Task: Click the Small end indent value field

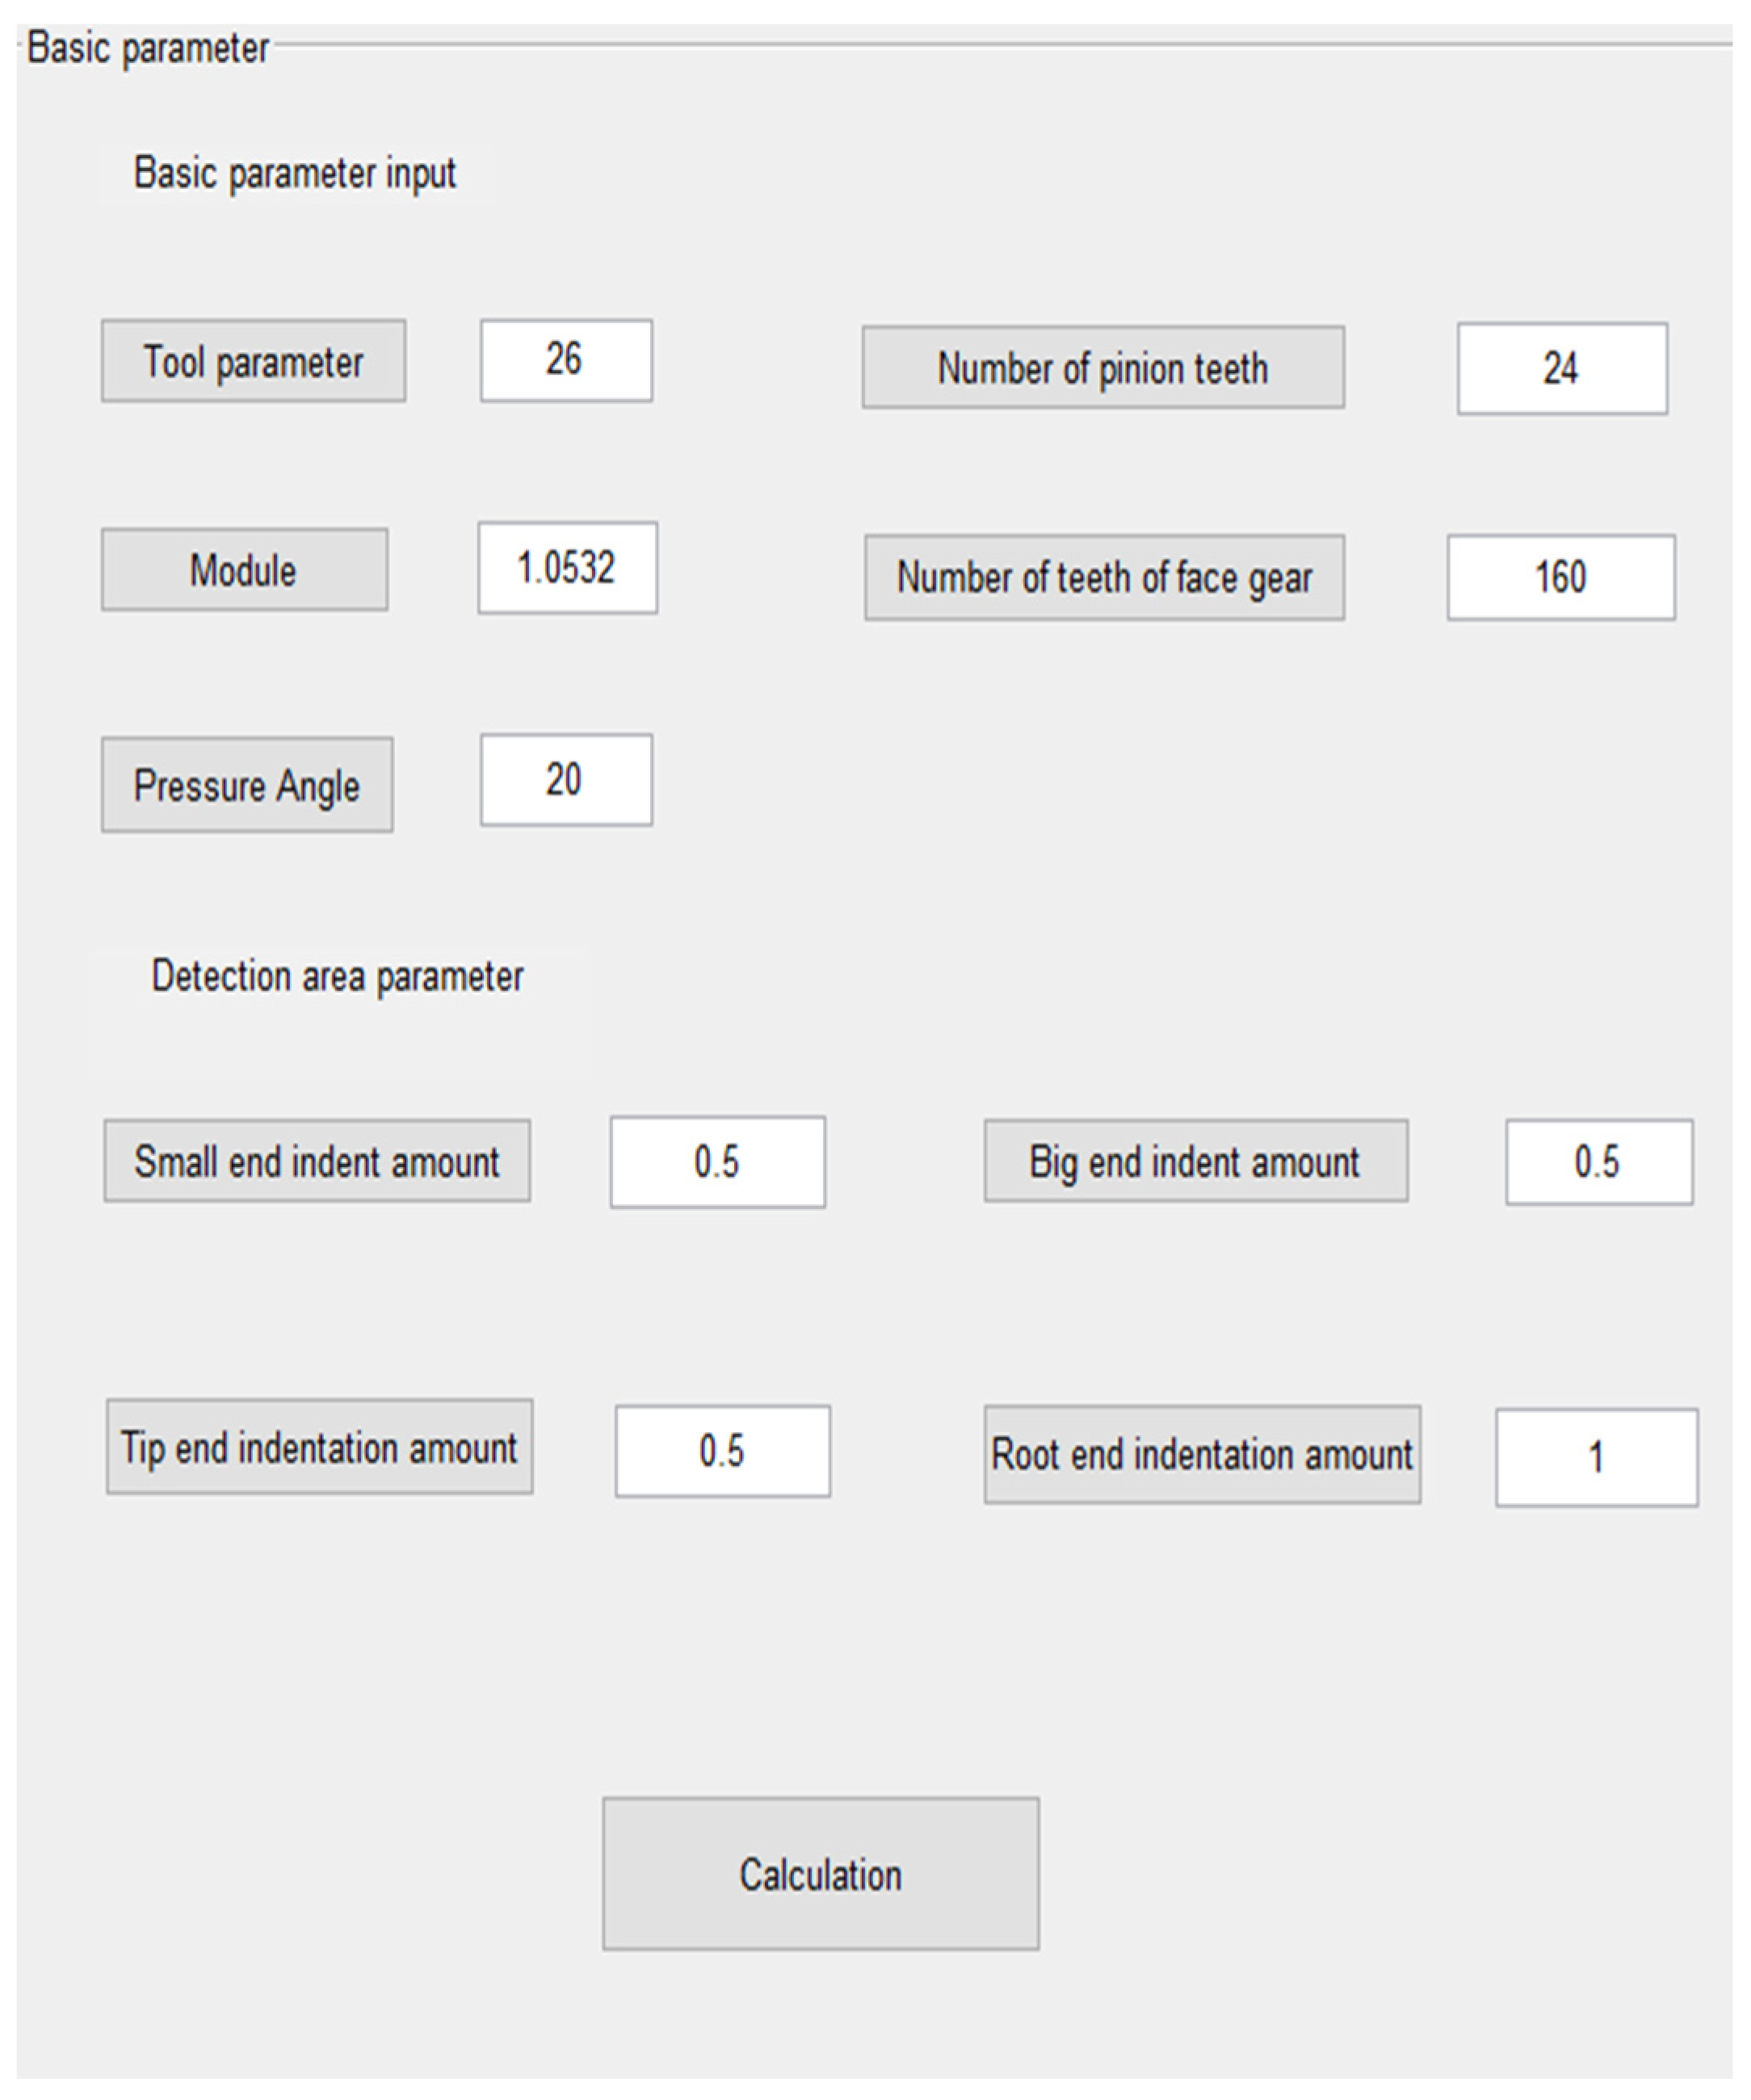Action: click(x=717, y=1162)
